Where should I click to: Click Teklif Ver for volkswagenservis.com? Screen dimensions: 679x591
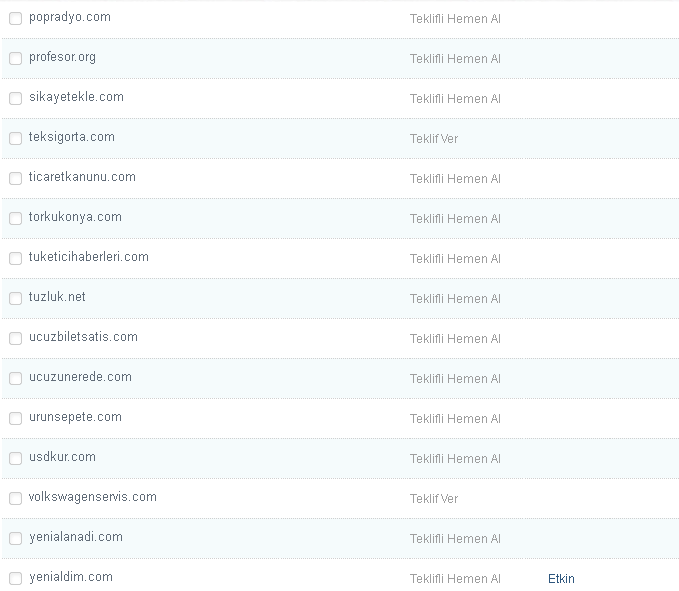(434, 499)
